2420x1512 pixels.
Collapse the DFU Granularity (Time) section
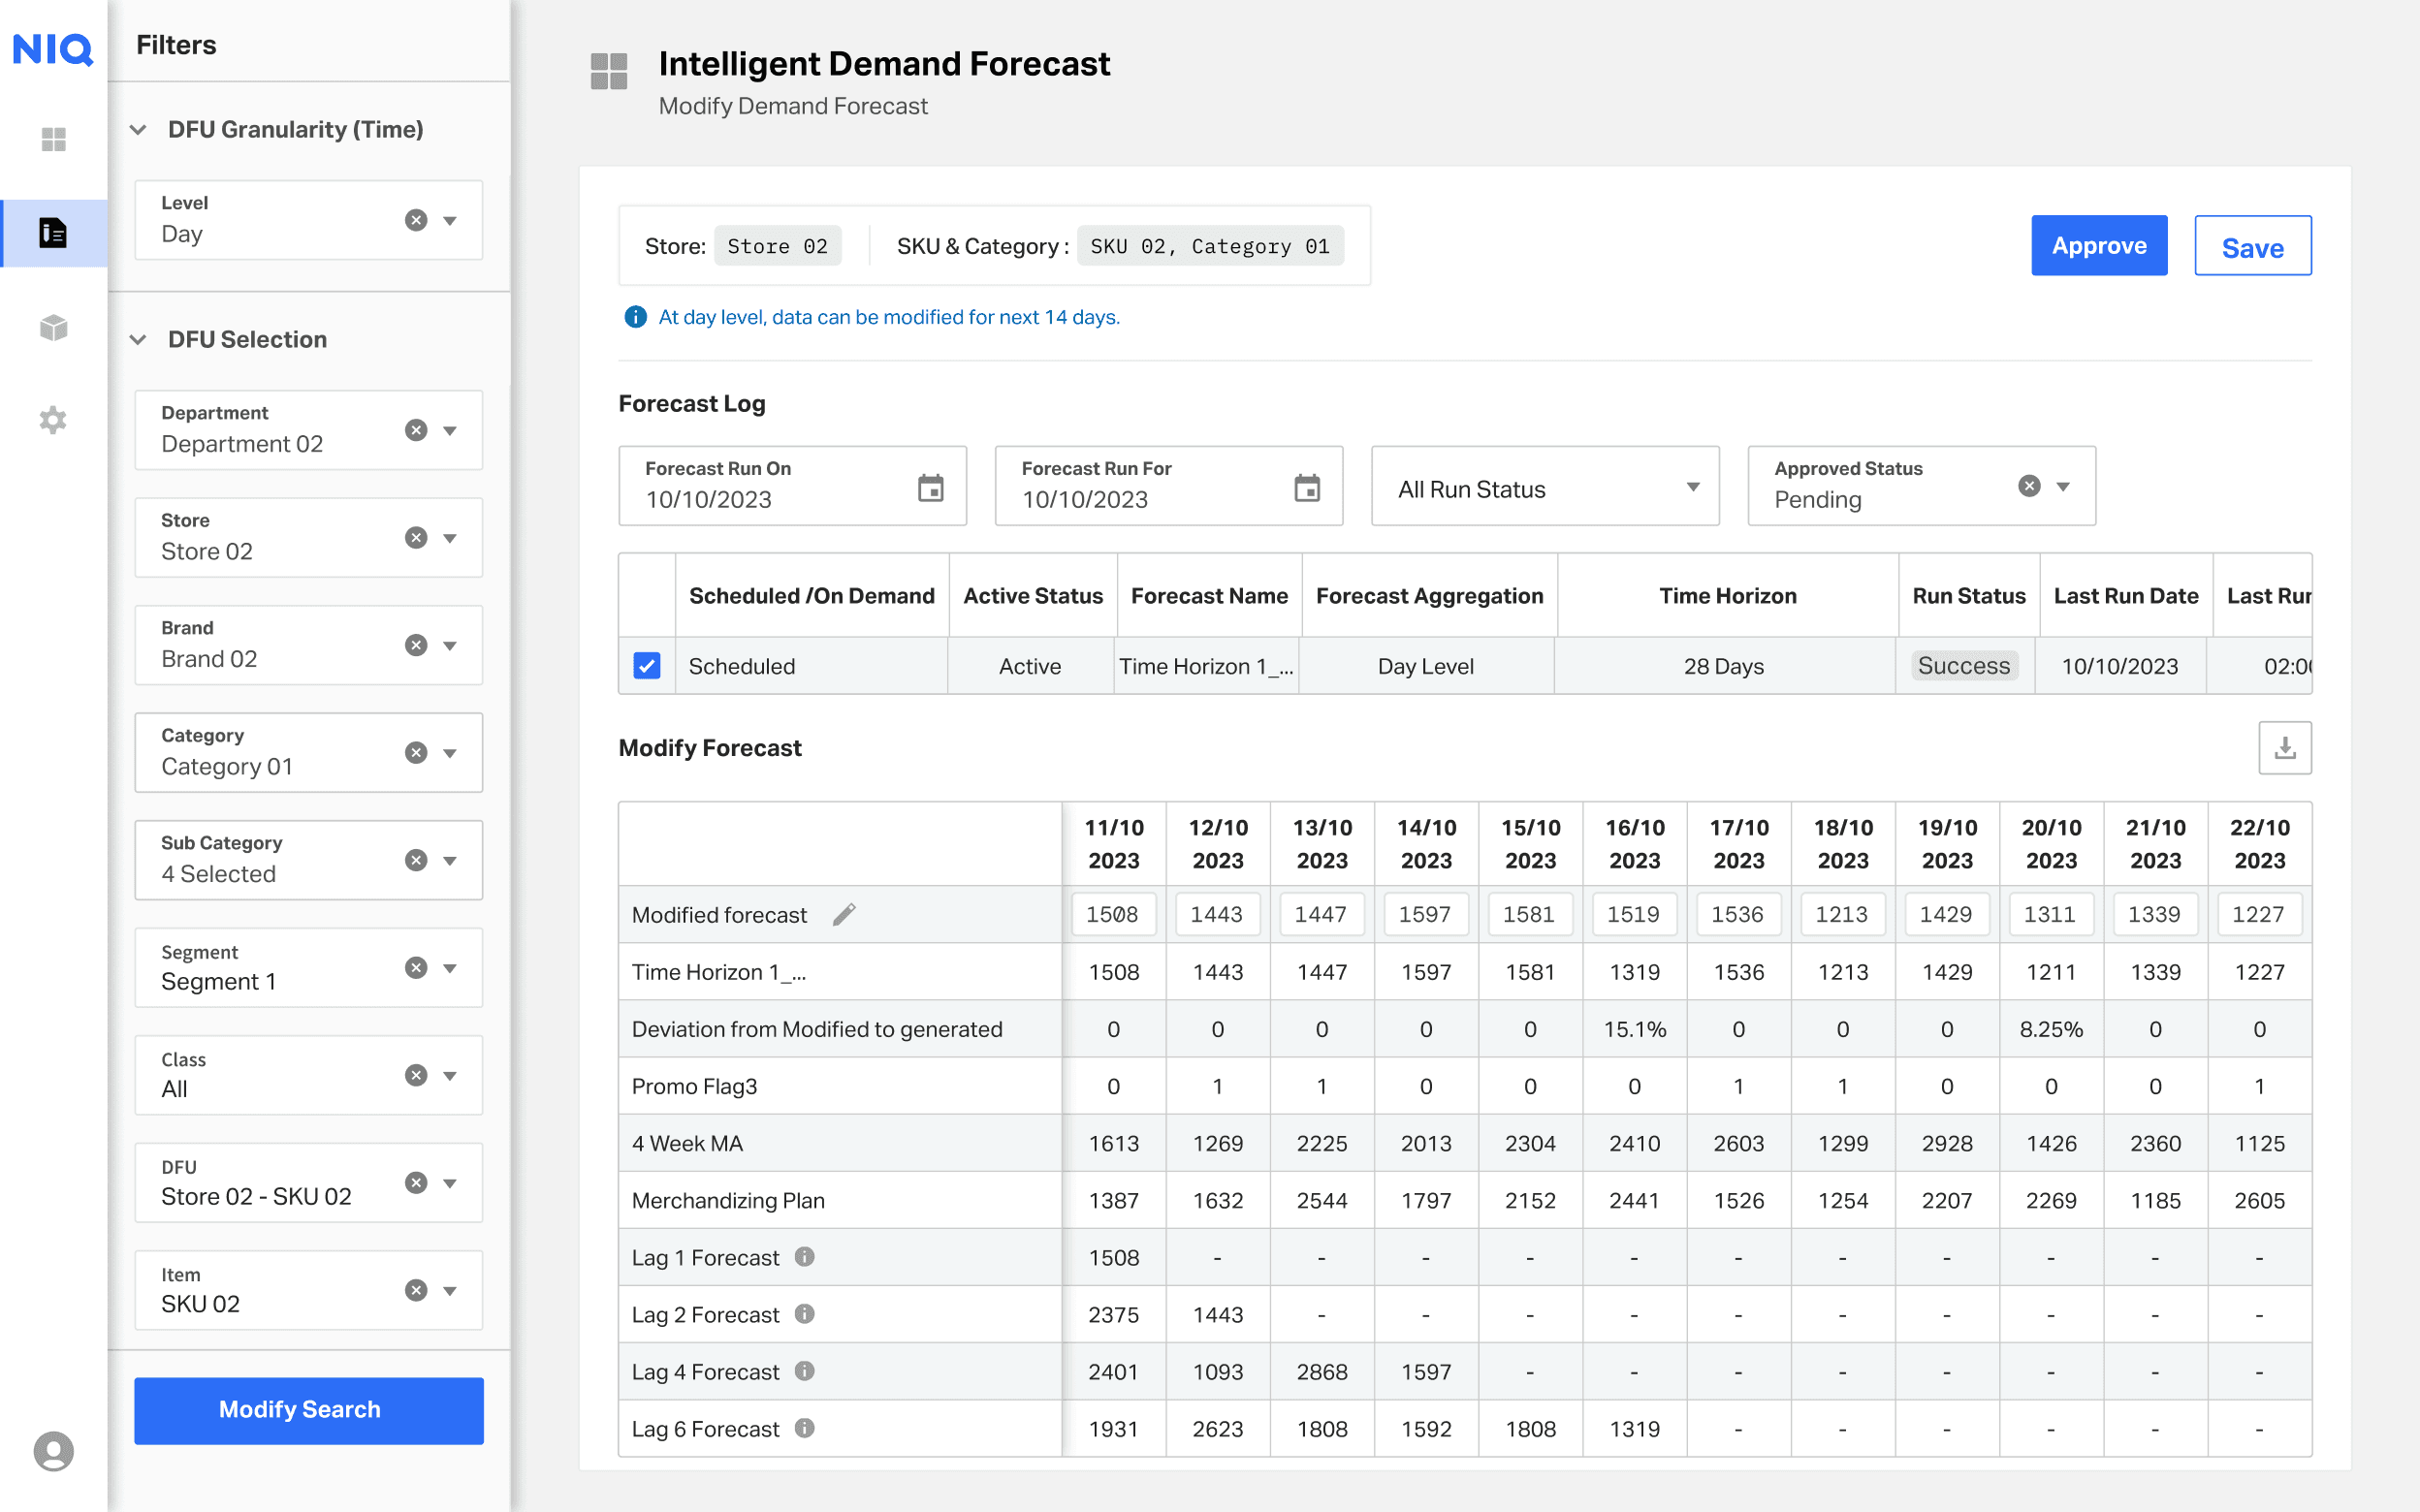[x=139, y=130]
